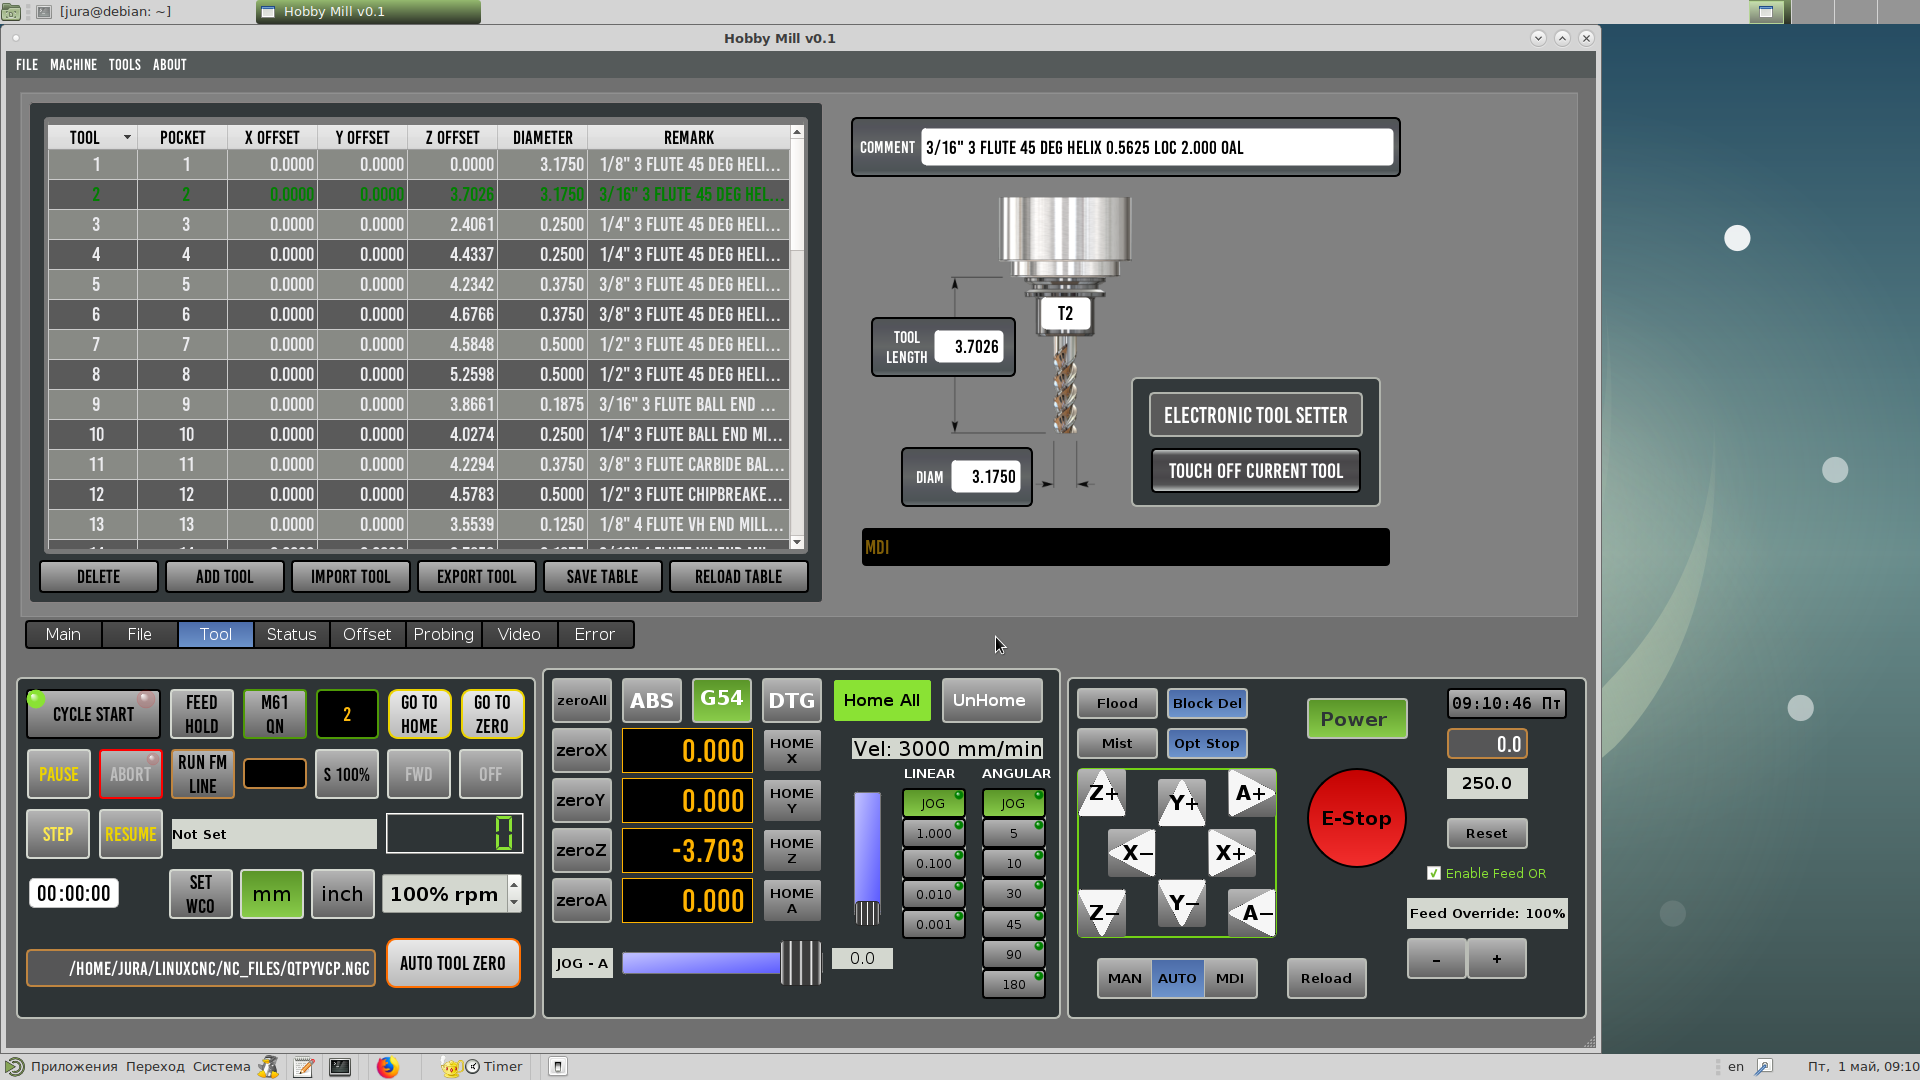Switch to the Video tab
Screen dimensions: 1920x1080
point(519,634)
